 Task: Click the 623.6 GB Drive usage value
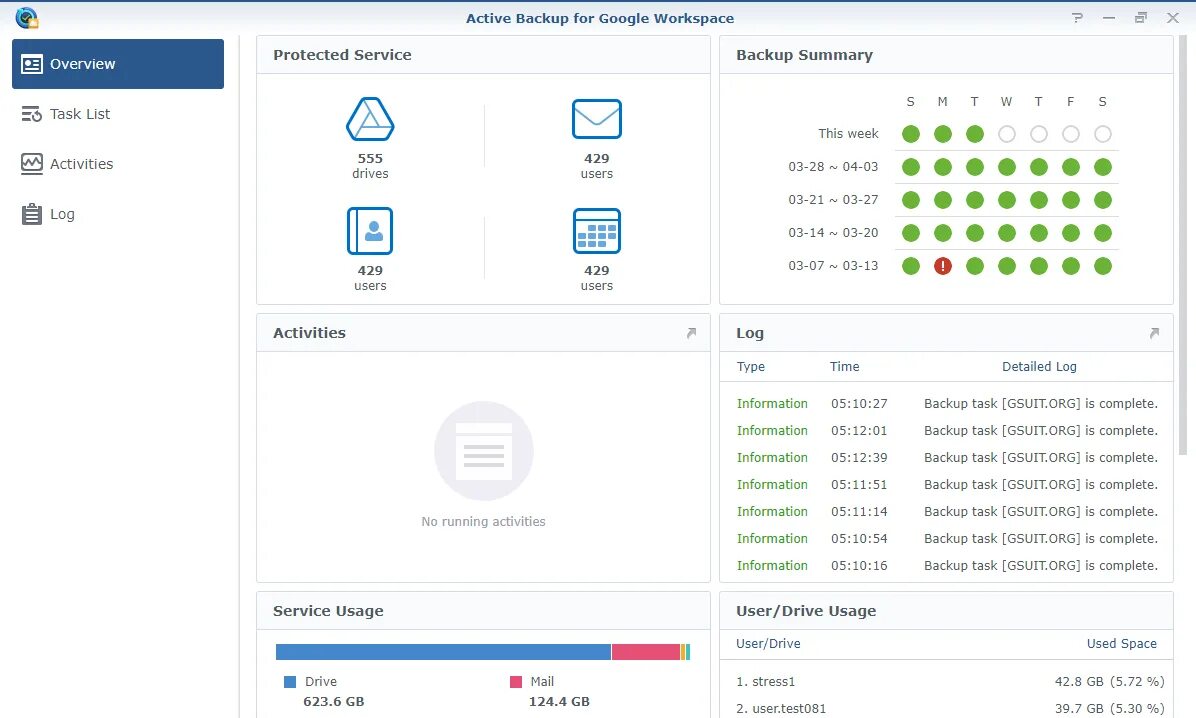coord(333,702)
